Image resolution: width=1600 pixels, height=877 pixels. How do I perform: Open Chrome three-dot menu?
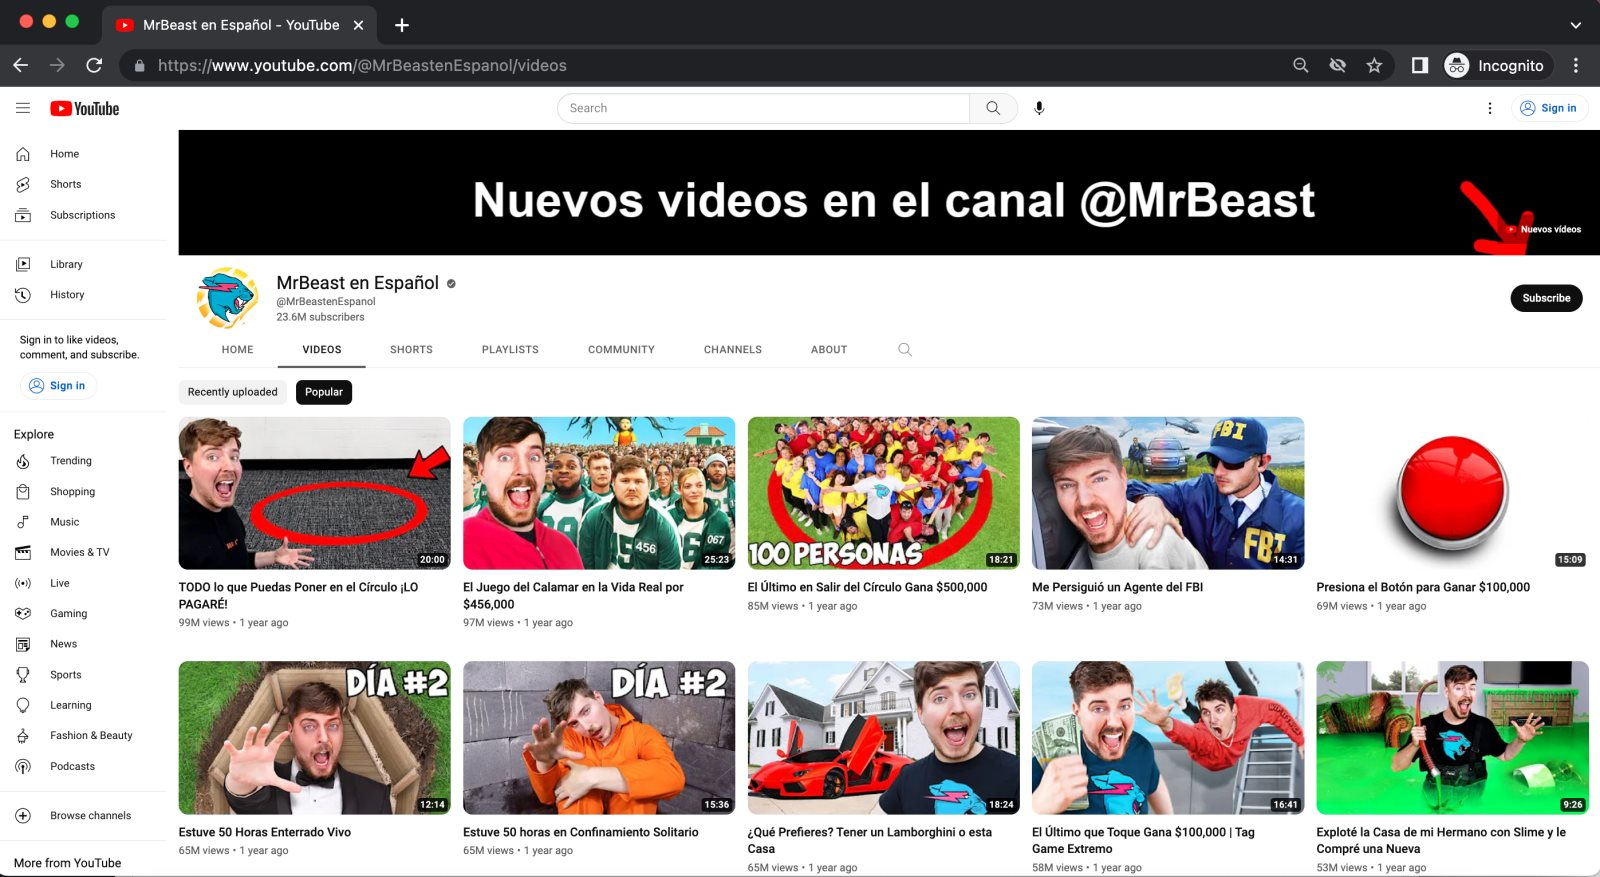pyautogui.click(x=1576, y=65)
